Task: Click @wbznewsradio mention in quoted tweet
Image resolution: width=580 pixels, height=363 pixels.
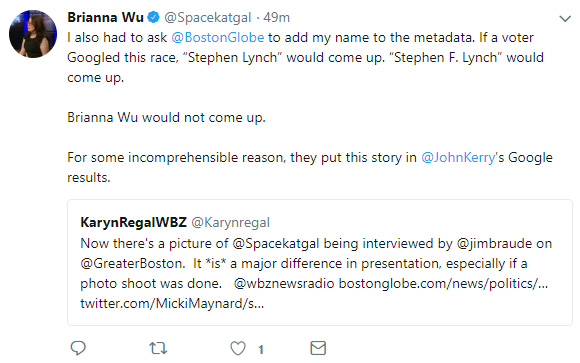Action: tap(284, 283)
